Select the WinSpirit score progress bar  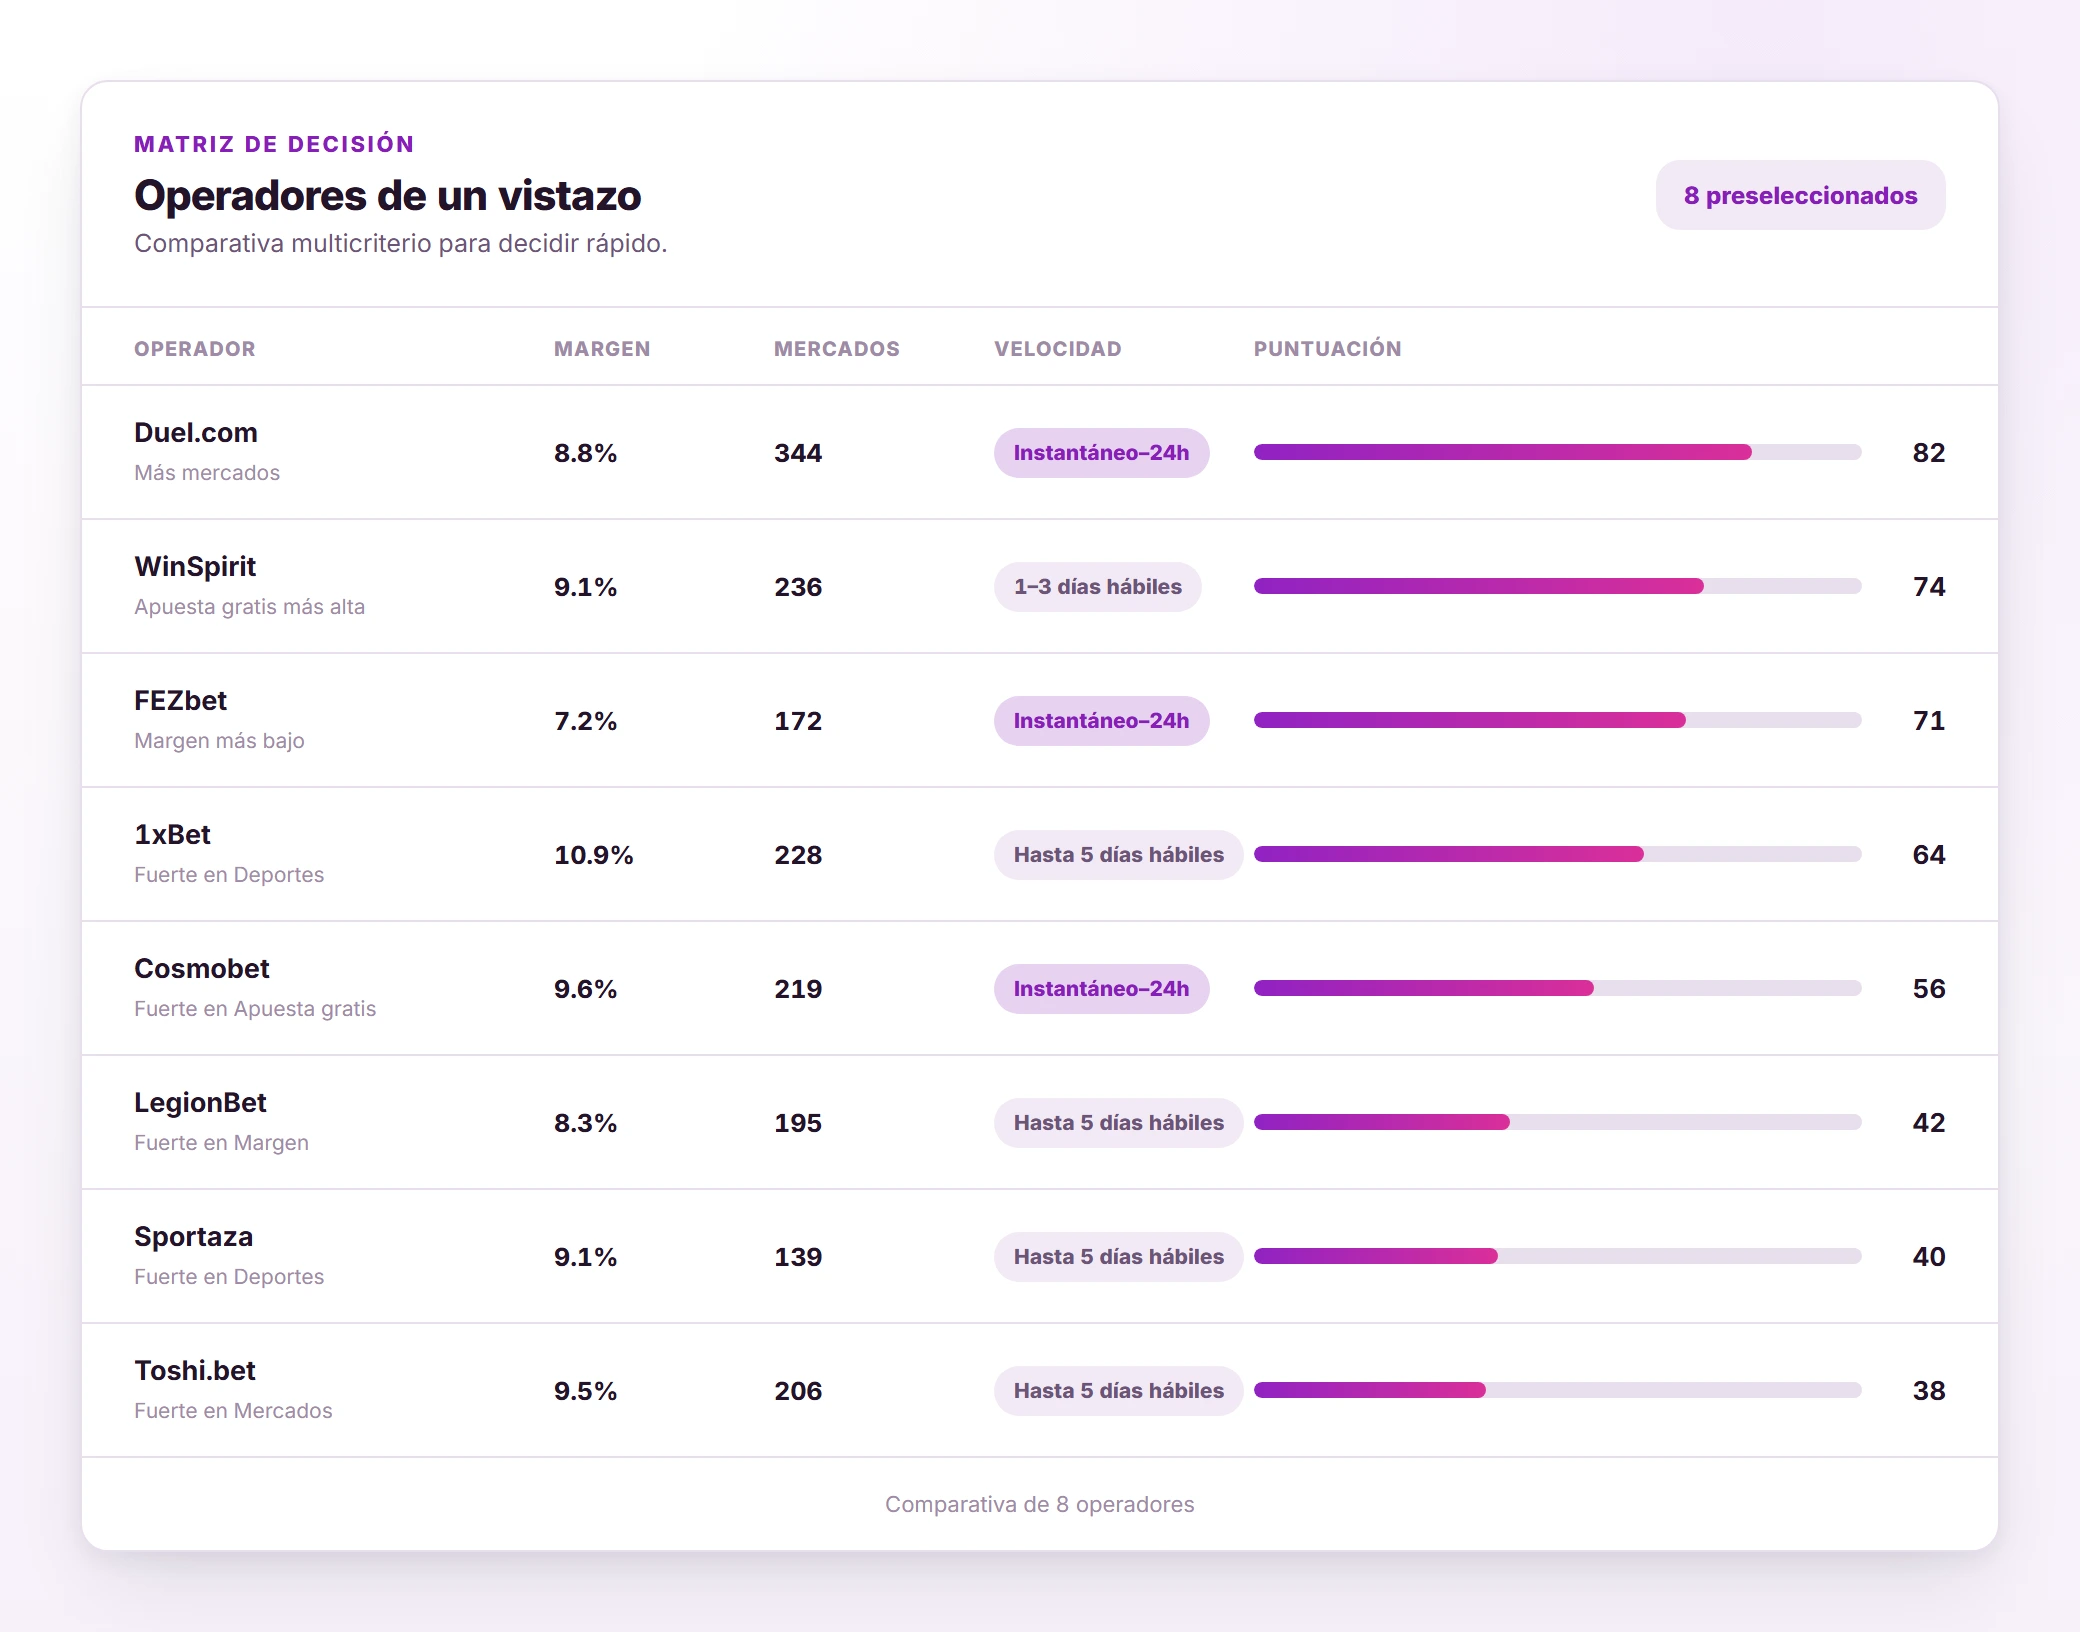pyautogui.click(x=1558, y=586)
